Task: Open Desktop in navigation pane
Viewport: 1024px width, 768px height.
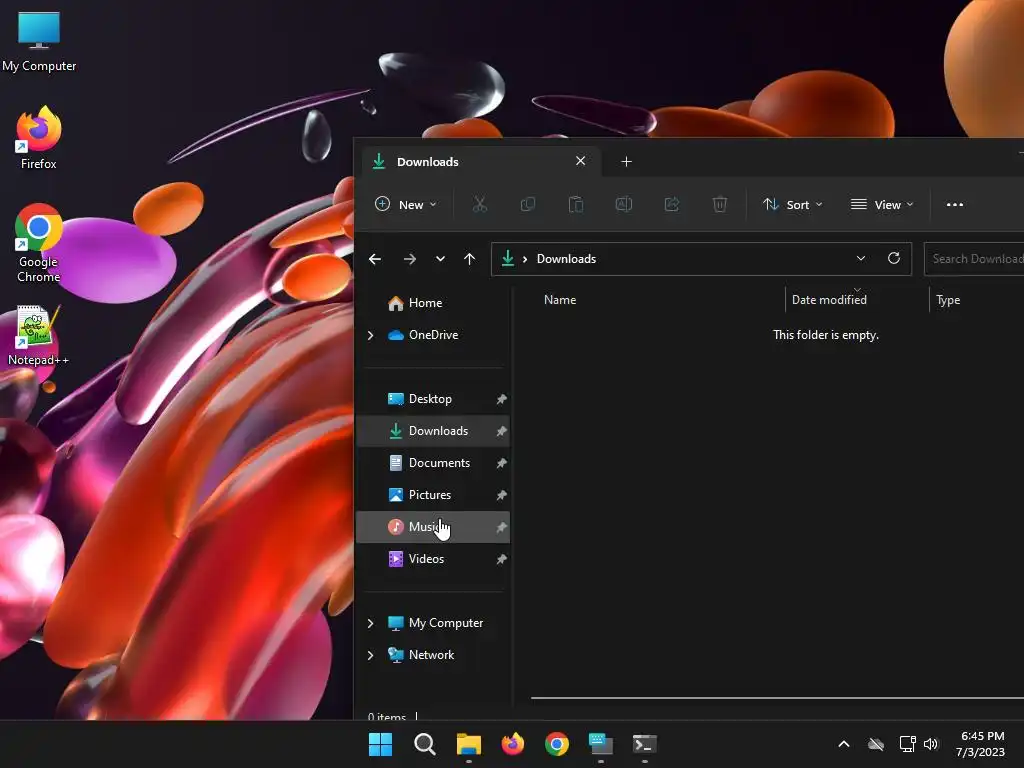Action: [x=434, y=399]
